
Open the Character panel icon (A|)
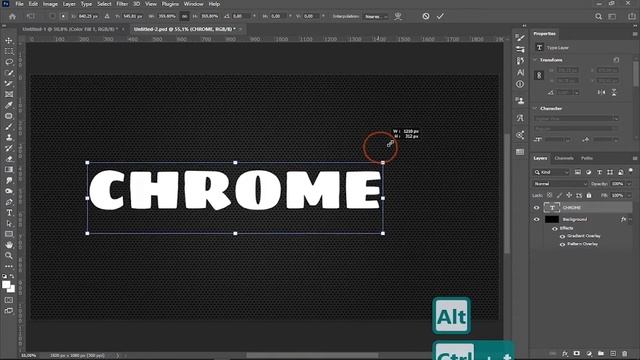click(520, 72)
